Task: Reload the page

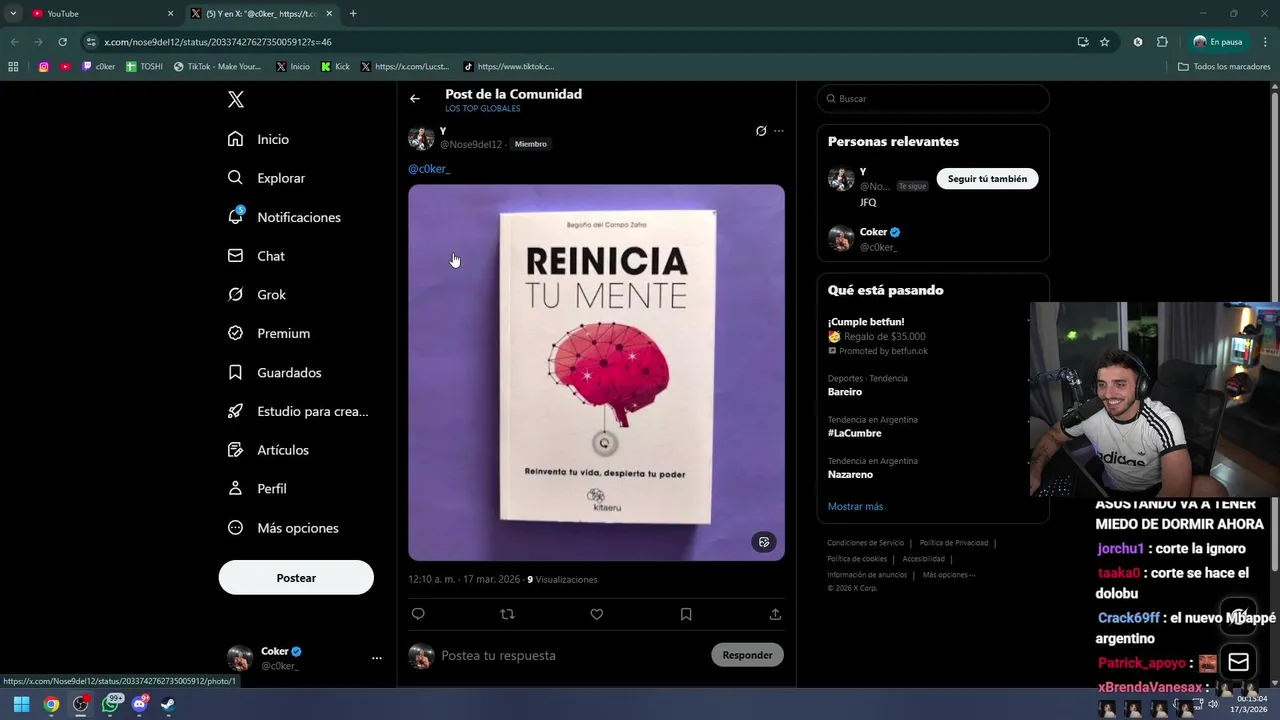Action: tap(62, 42)
